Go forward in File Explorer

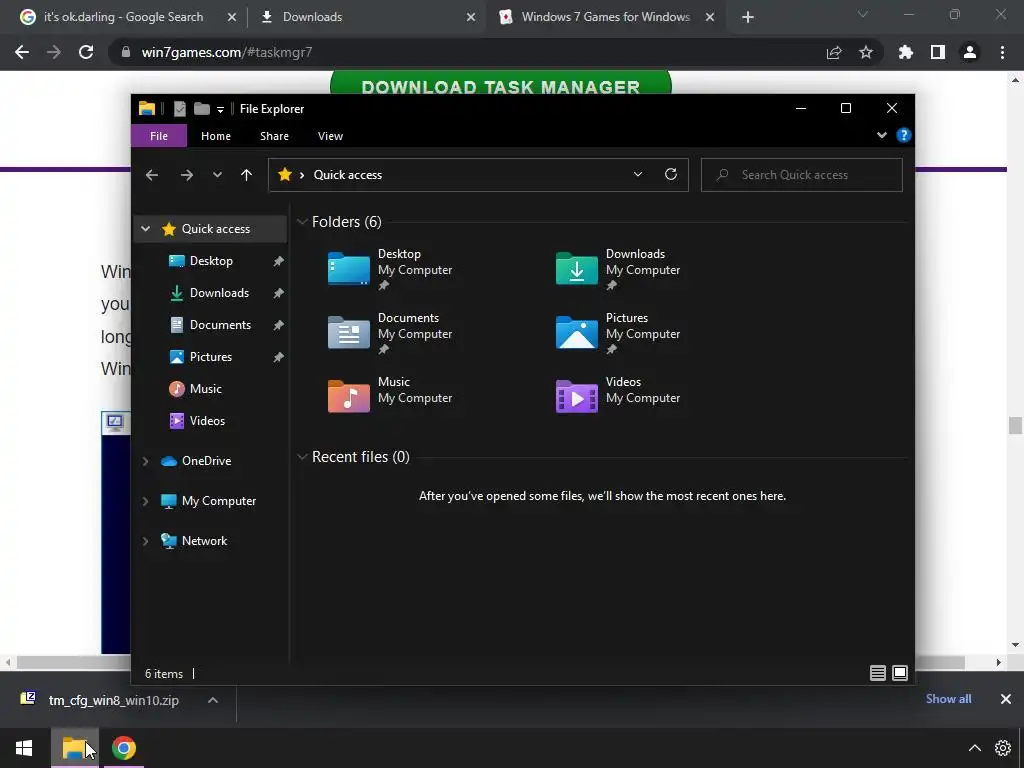pos(187,175)
